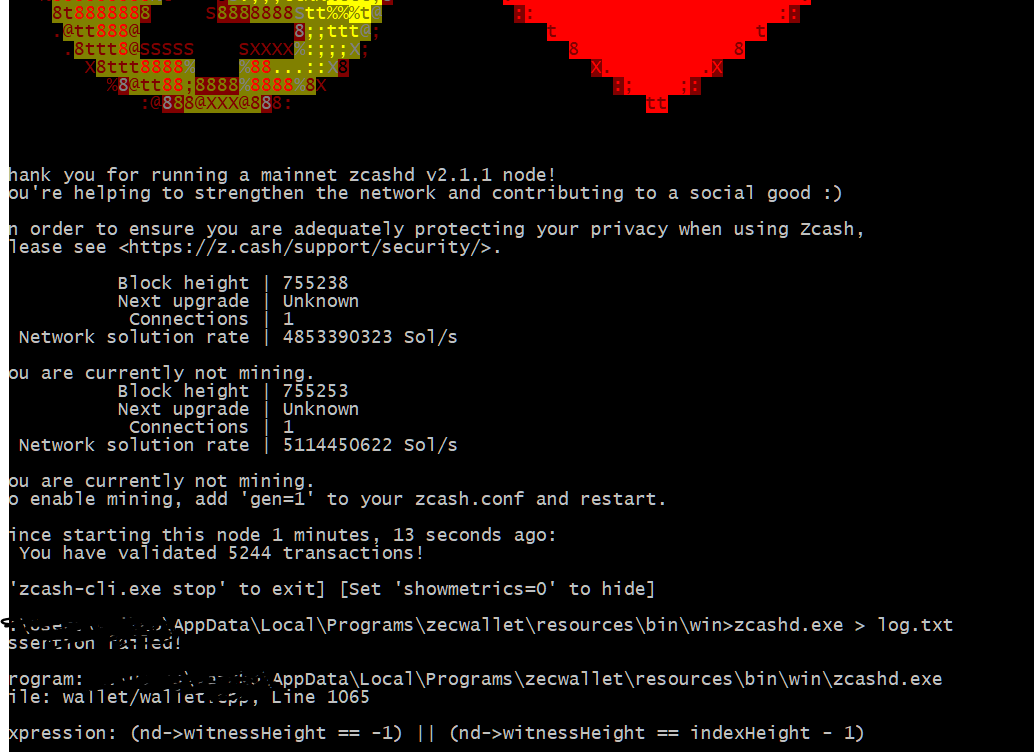Click the red ASCII heart graphic
This screenshot has width=1034, height=752.
(x=657, y=54)
